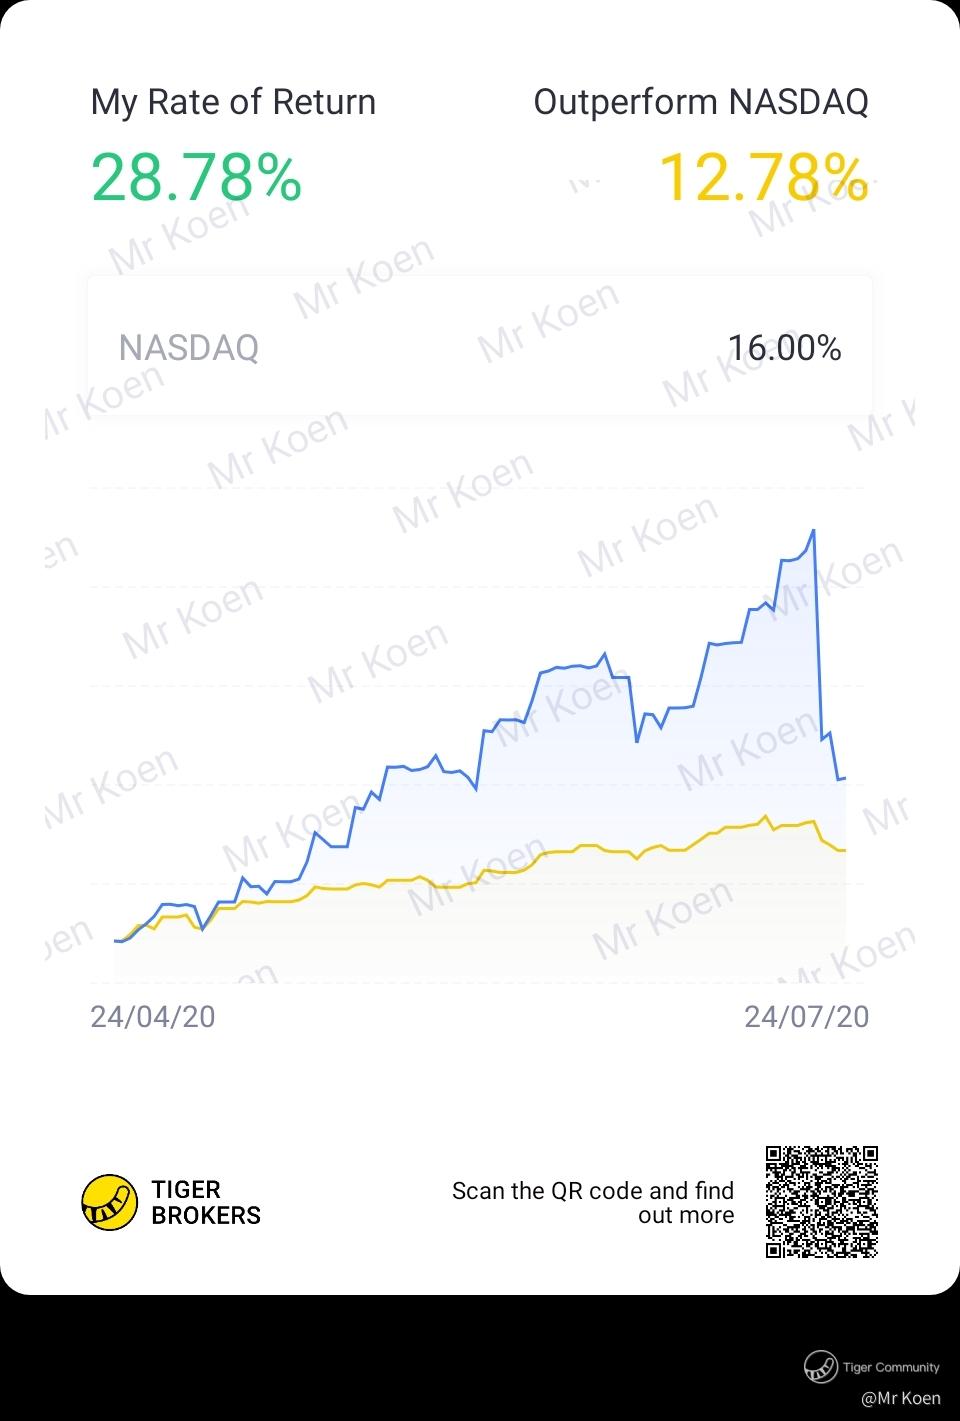Click the yellow NASDAQ line's end point
This screenshot has width=960, height=1421.
(845, 850)
